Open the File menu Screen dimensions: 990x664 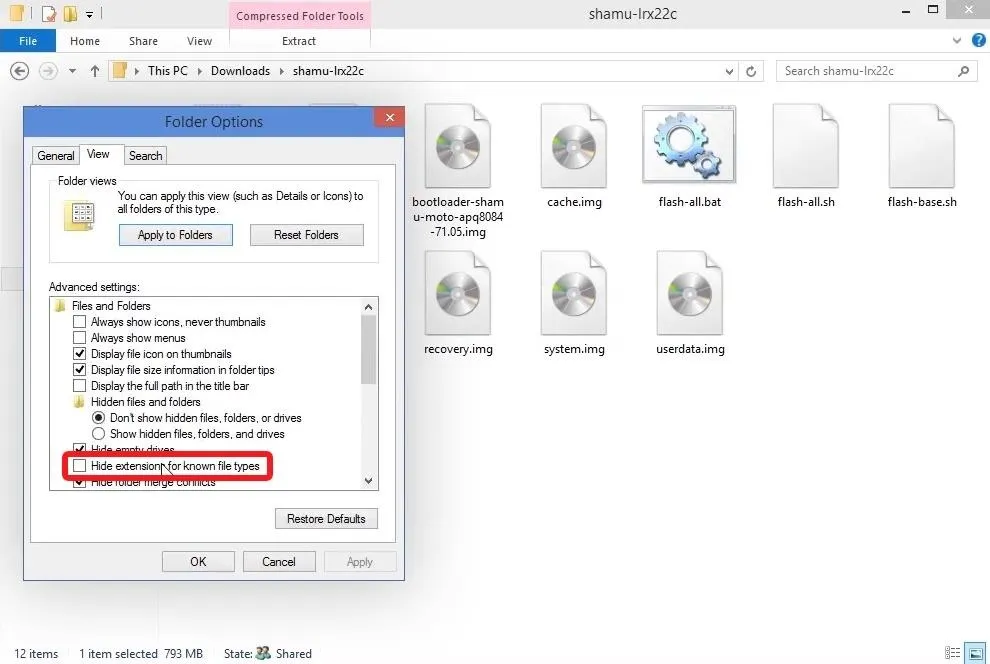(28, 41)
